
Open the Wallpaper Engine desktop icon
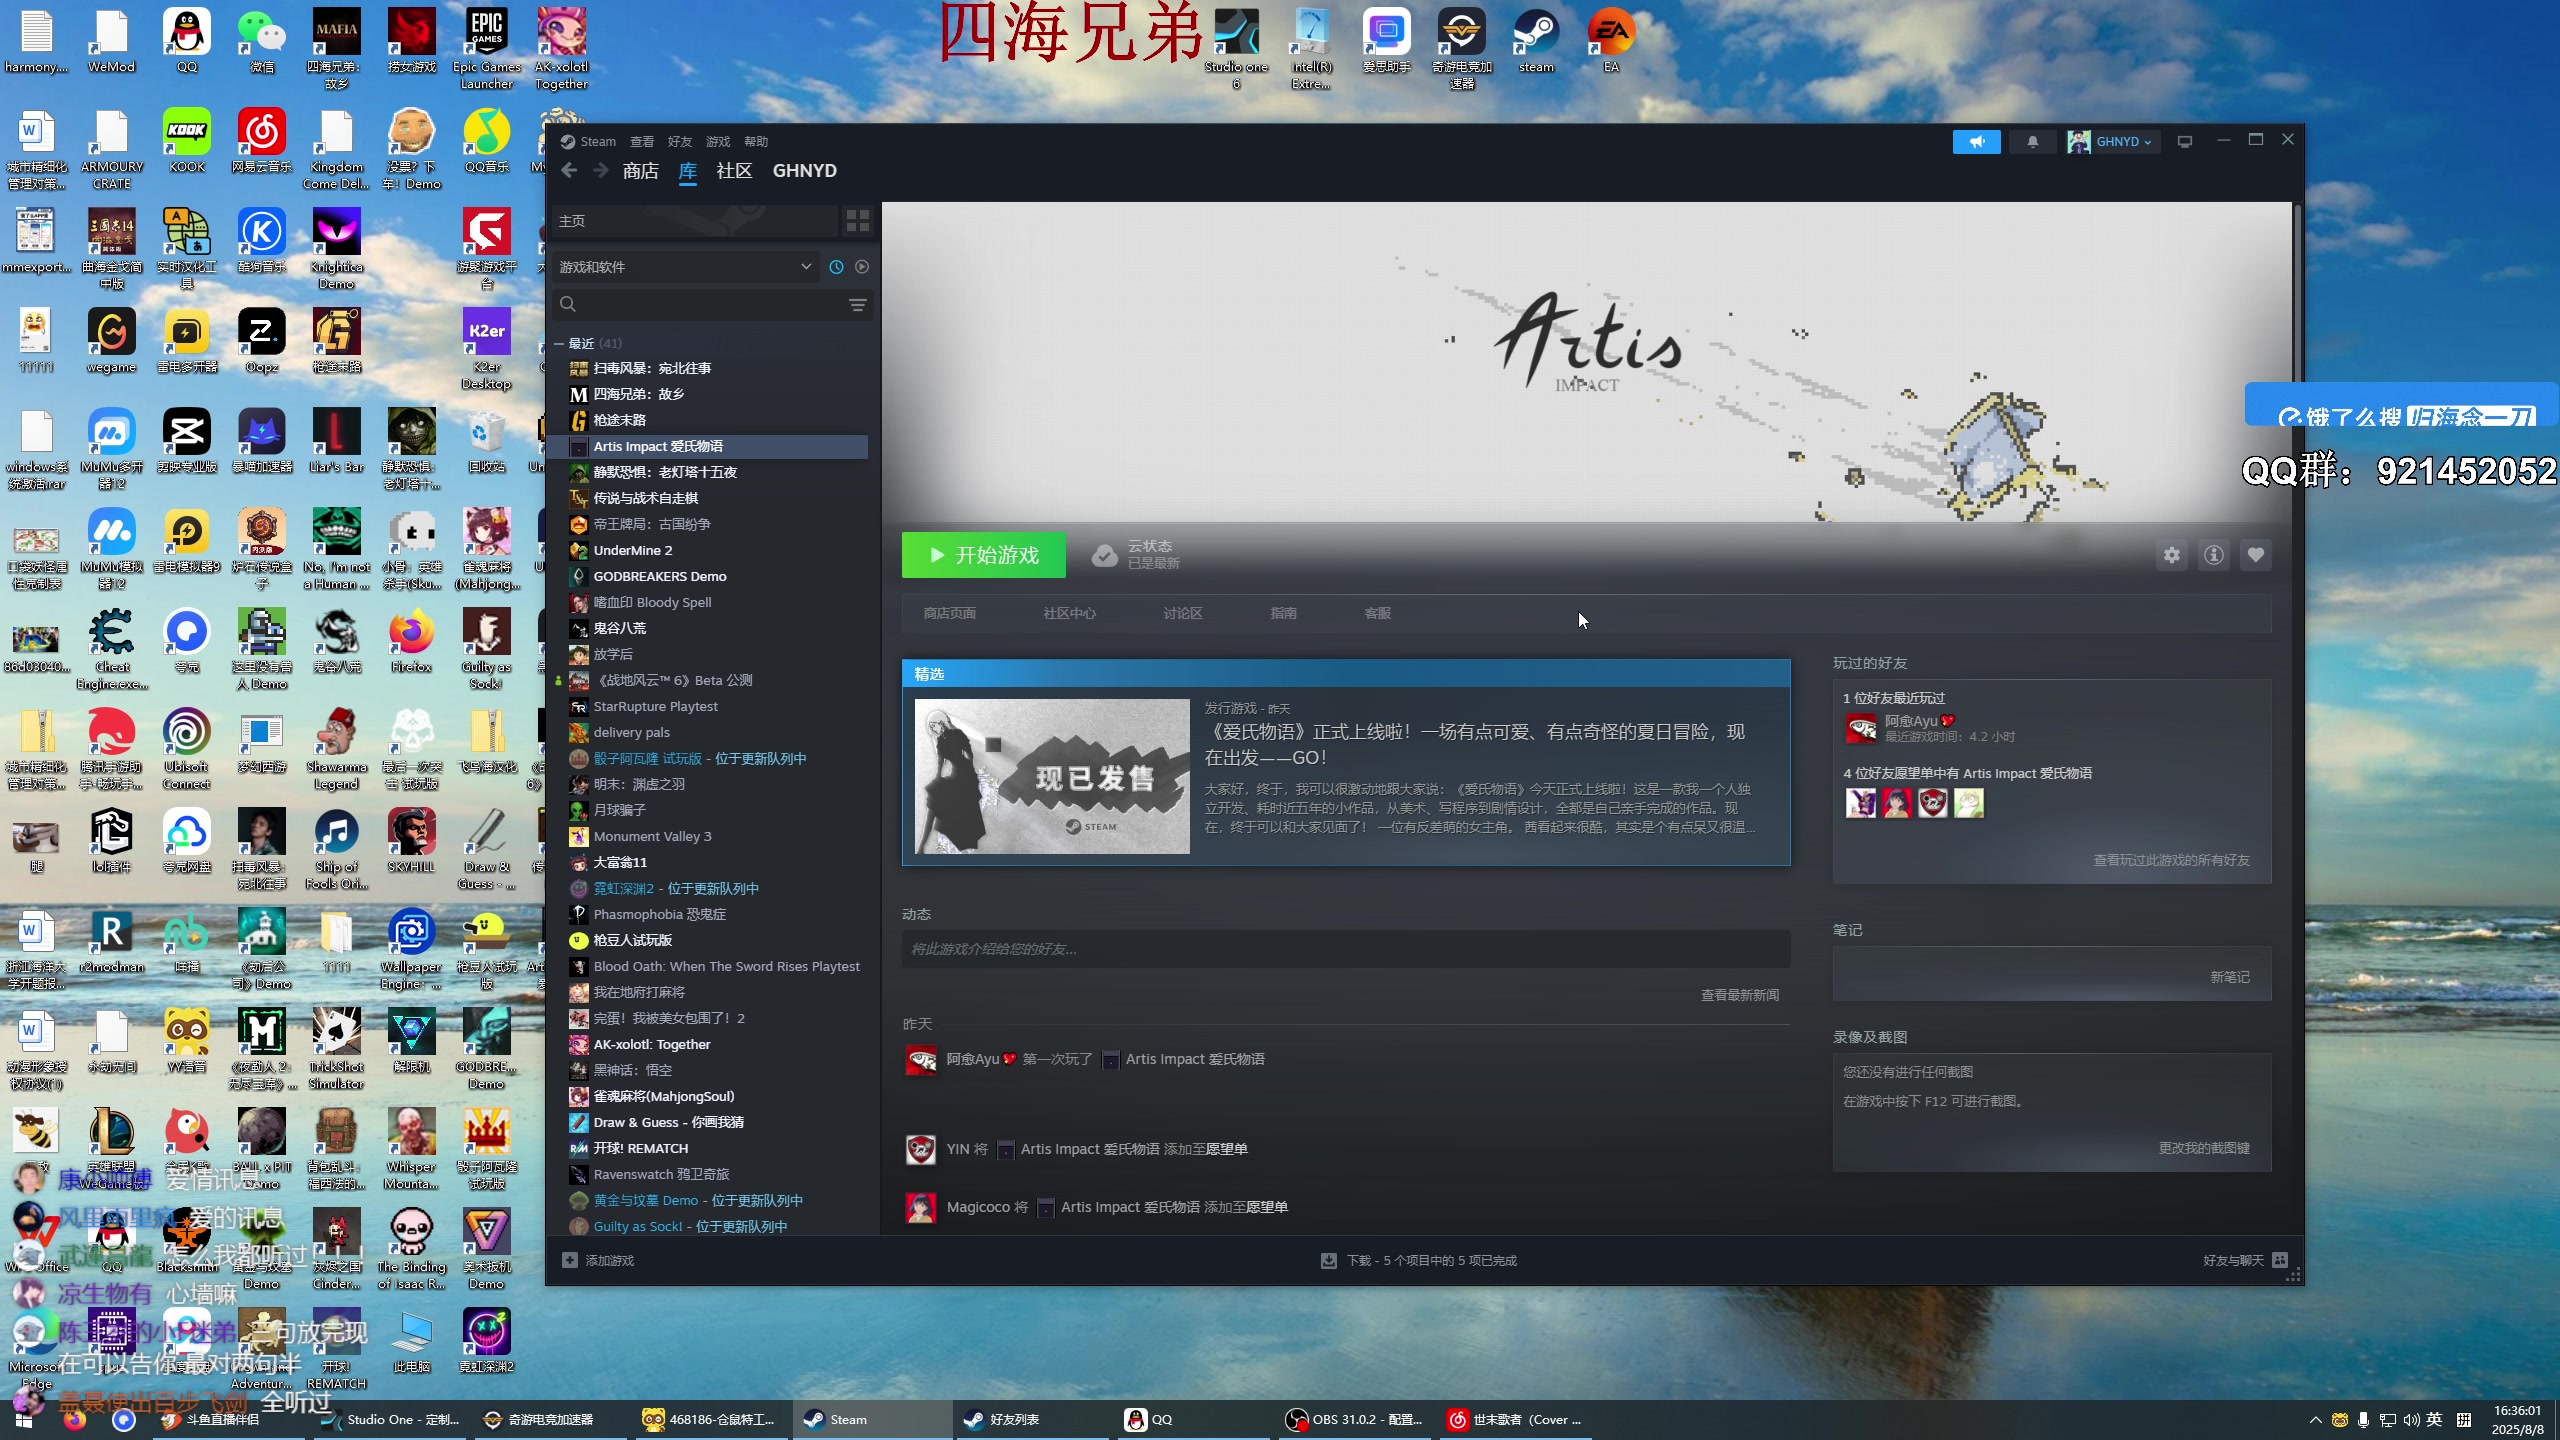(411, 948)
